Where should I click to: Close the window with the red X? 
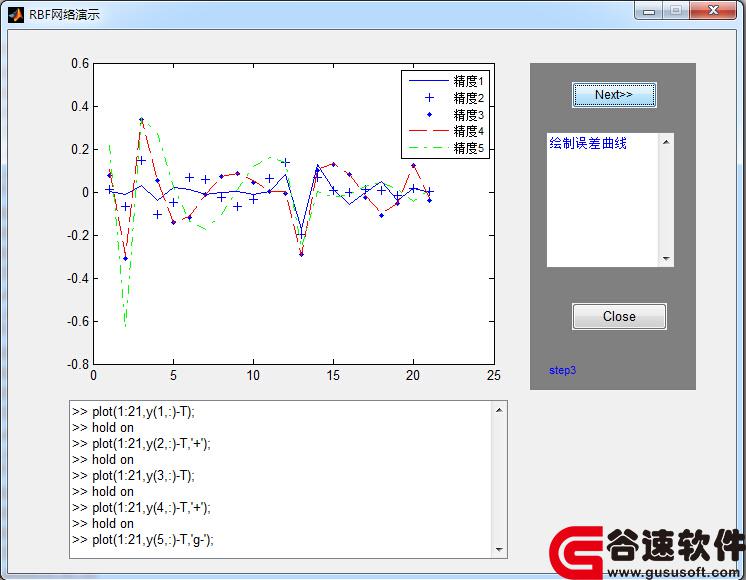pos(713,10)
